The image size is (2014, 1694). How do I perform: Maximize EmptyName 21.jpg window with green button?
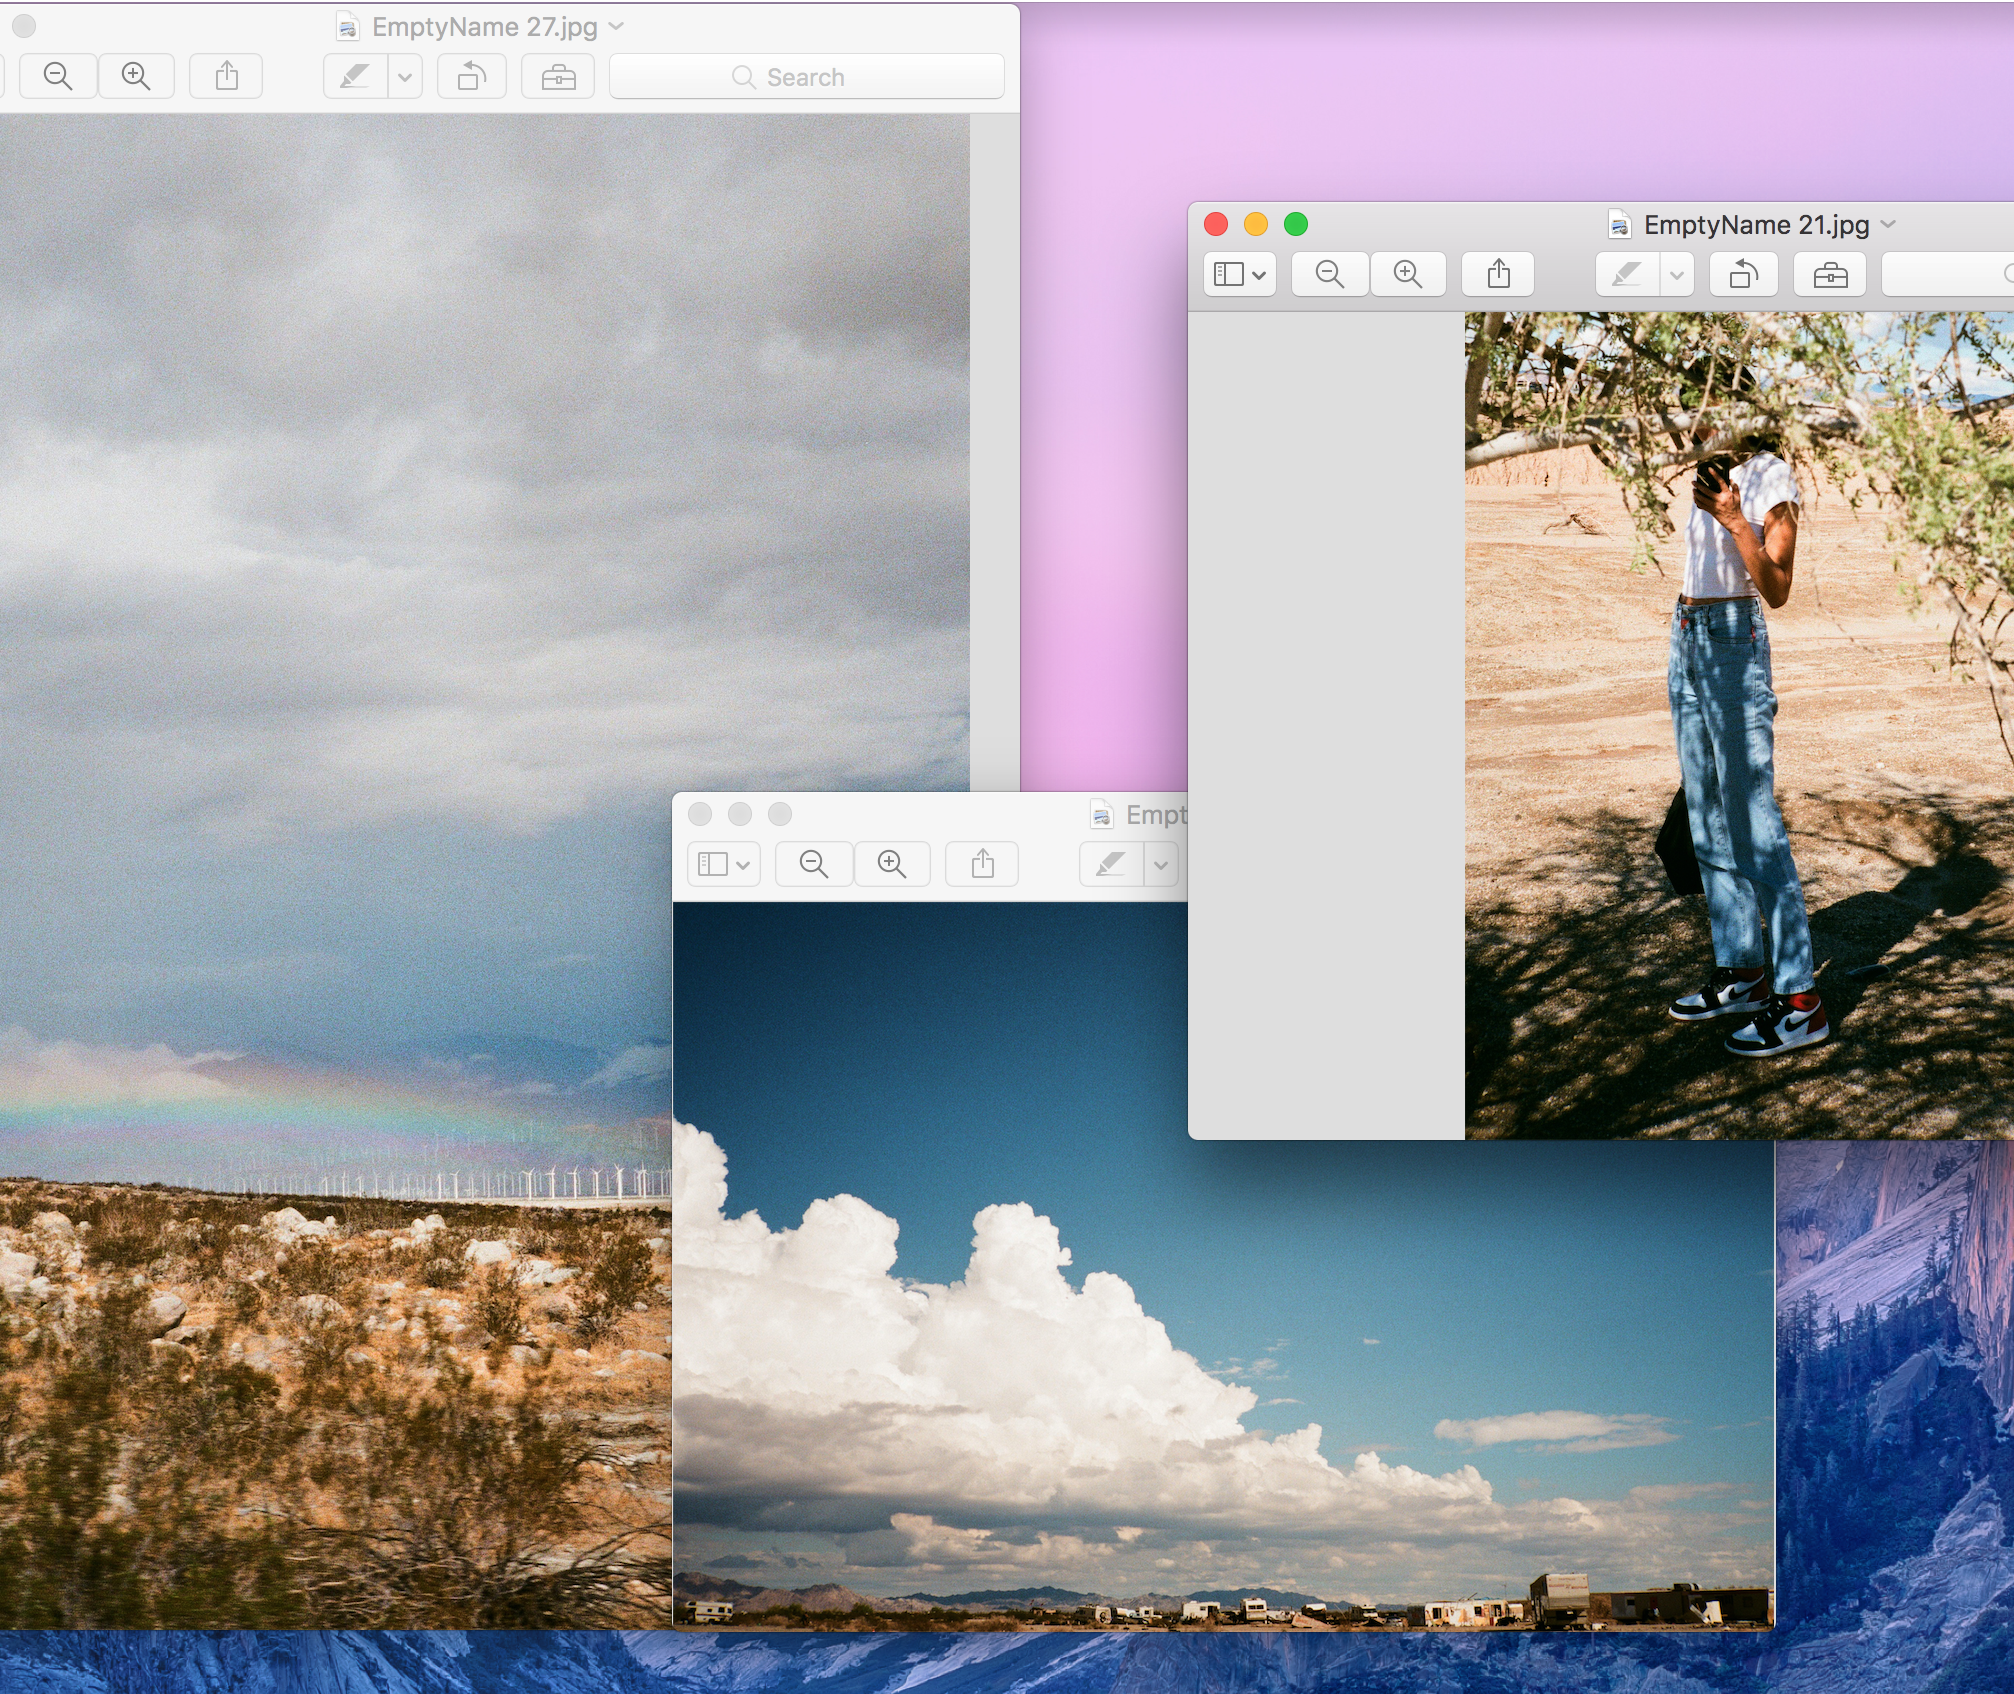point(1296,224)
